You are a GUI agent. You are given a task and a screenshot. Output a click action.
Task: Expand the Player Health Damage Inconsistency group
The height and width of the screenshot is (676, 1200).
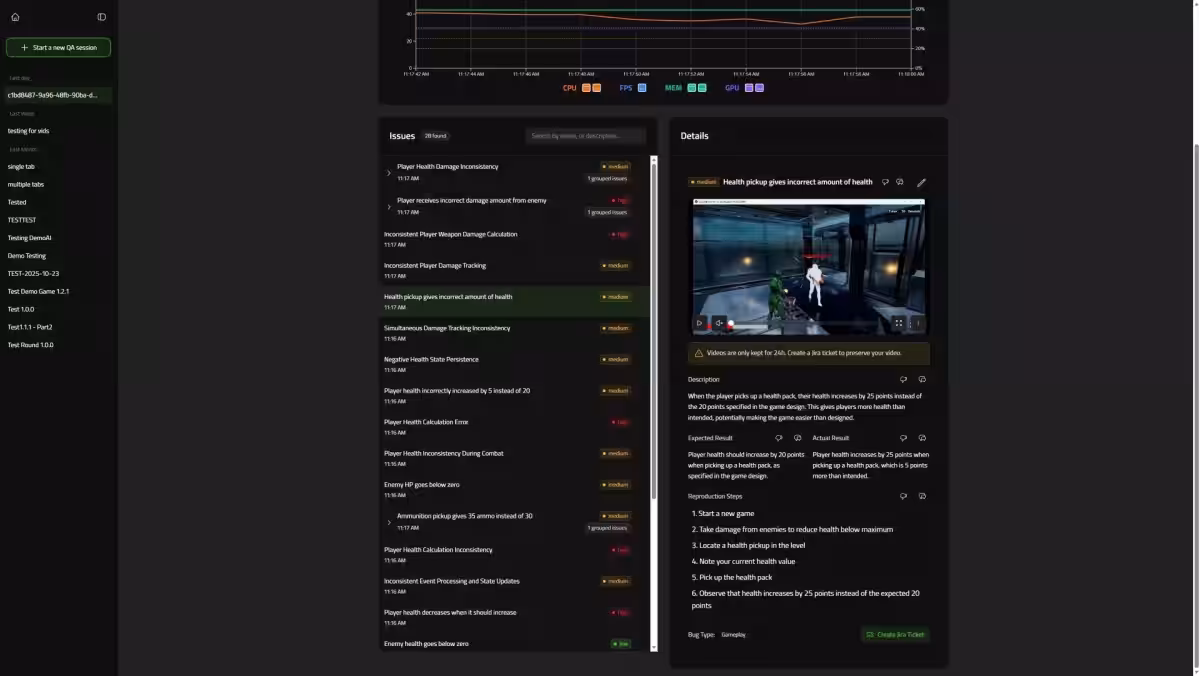(389, 173)
